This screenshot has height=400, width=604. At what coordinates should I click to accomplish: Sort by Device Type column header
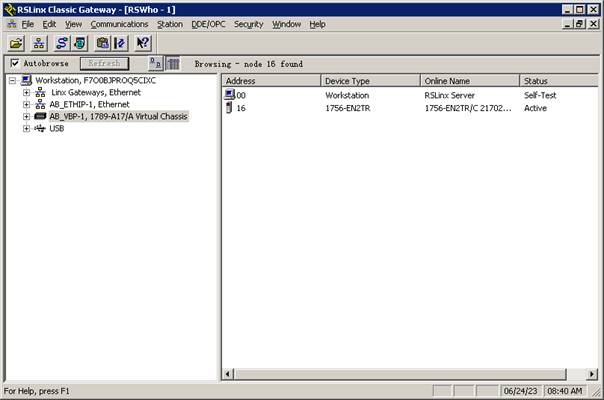tap(371, 81)
